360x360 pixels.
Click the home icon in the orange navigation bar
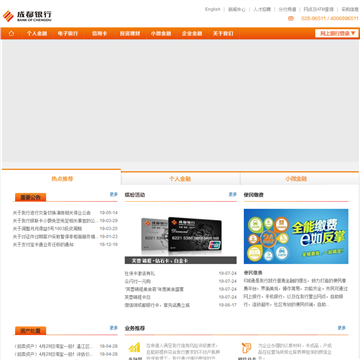click(x=11, y=33)
